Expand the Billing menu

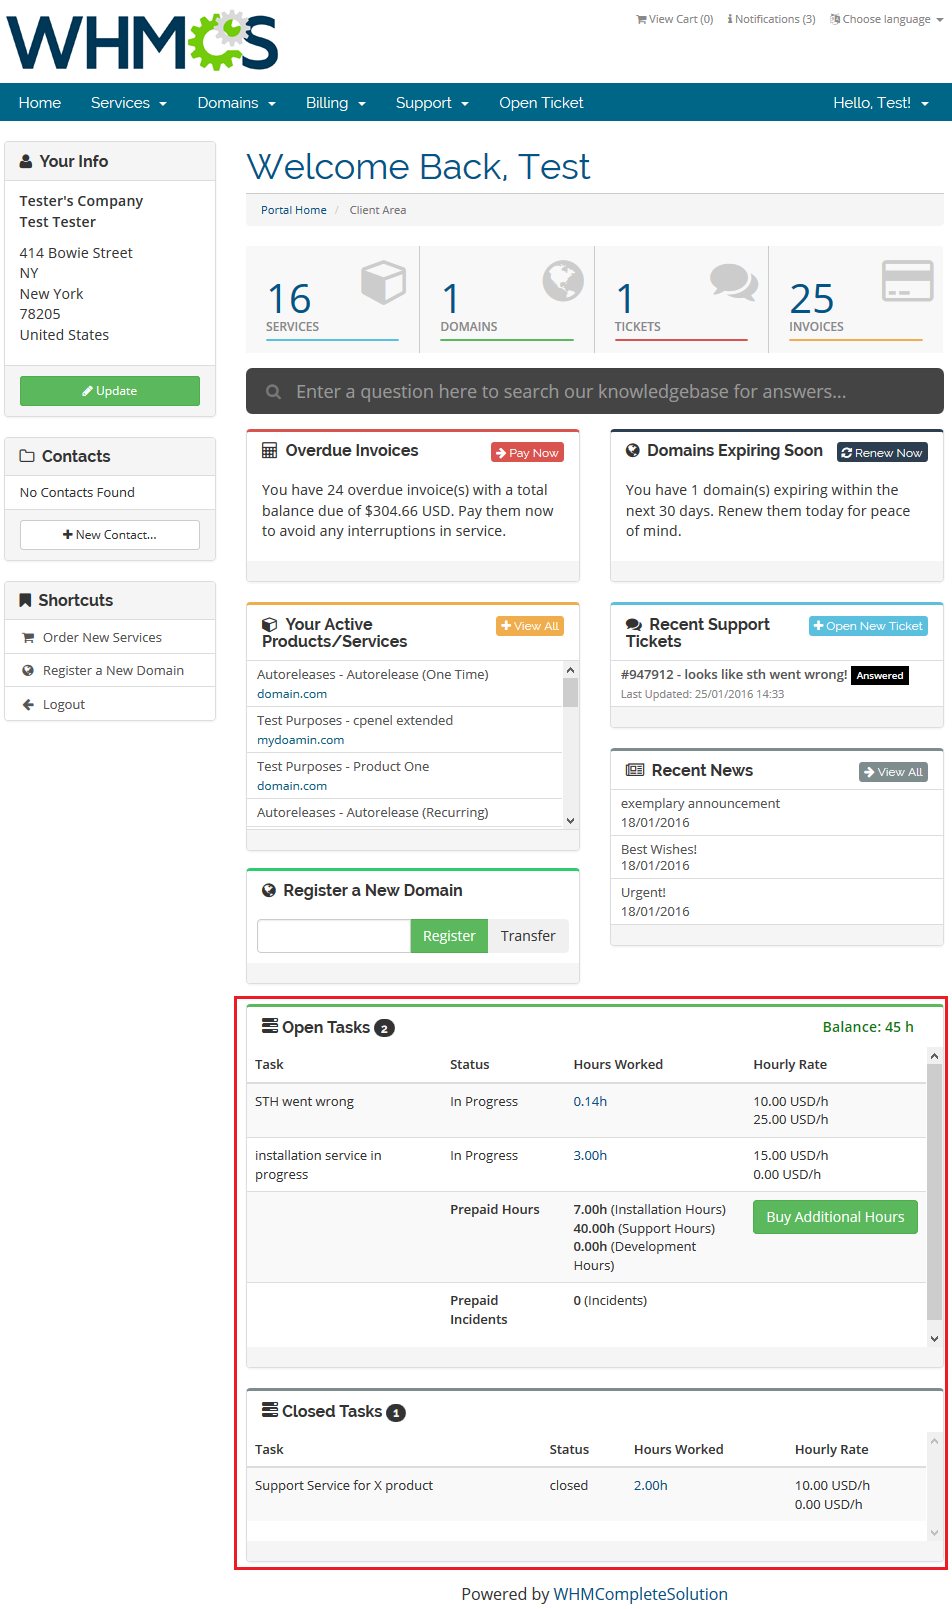pos(336,103)
